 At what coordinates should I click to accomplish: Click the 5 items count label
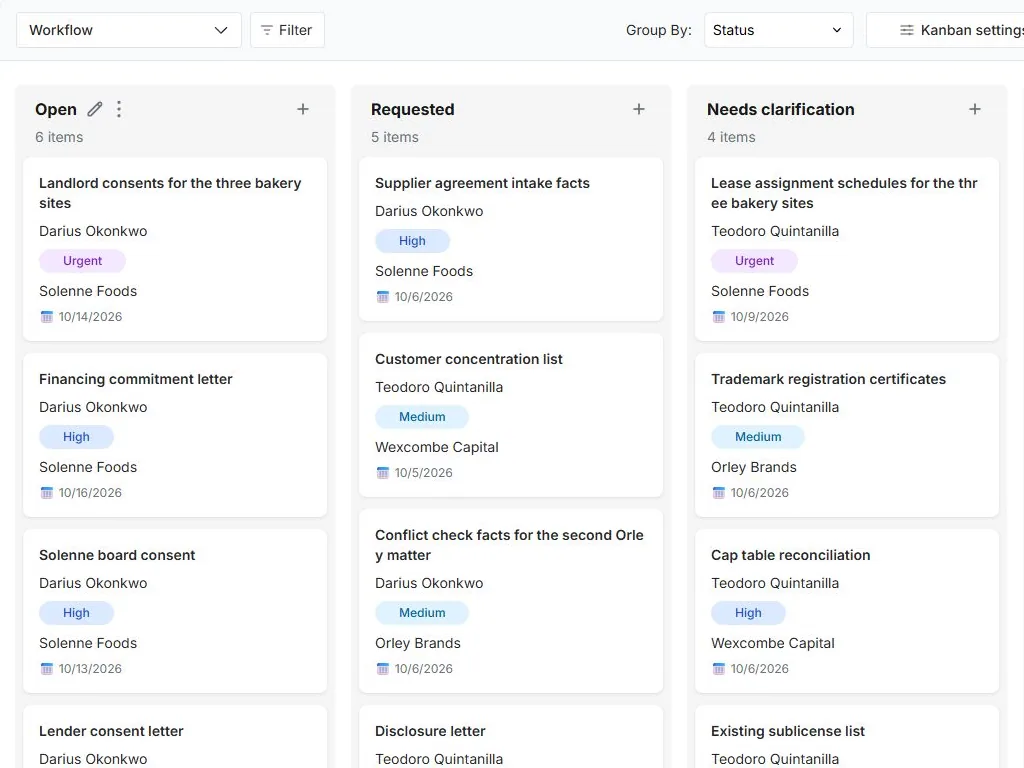click(x=395, y=137)
